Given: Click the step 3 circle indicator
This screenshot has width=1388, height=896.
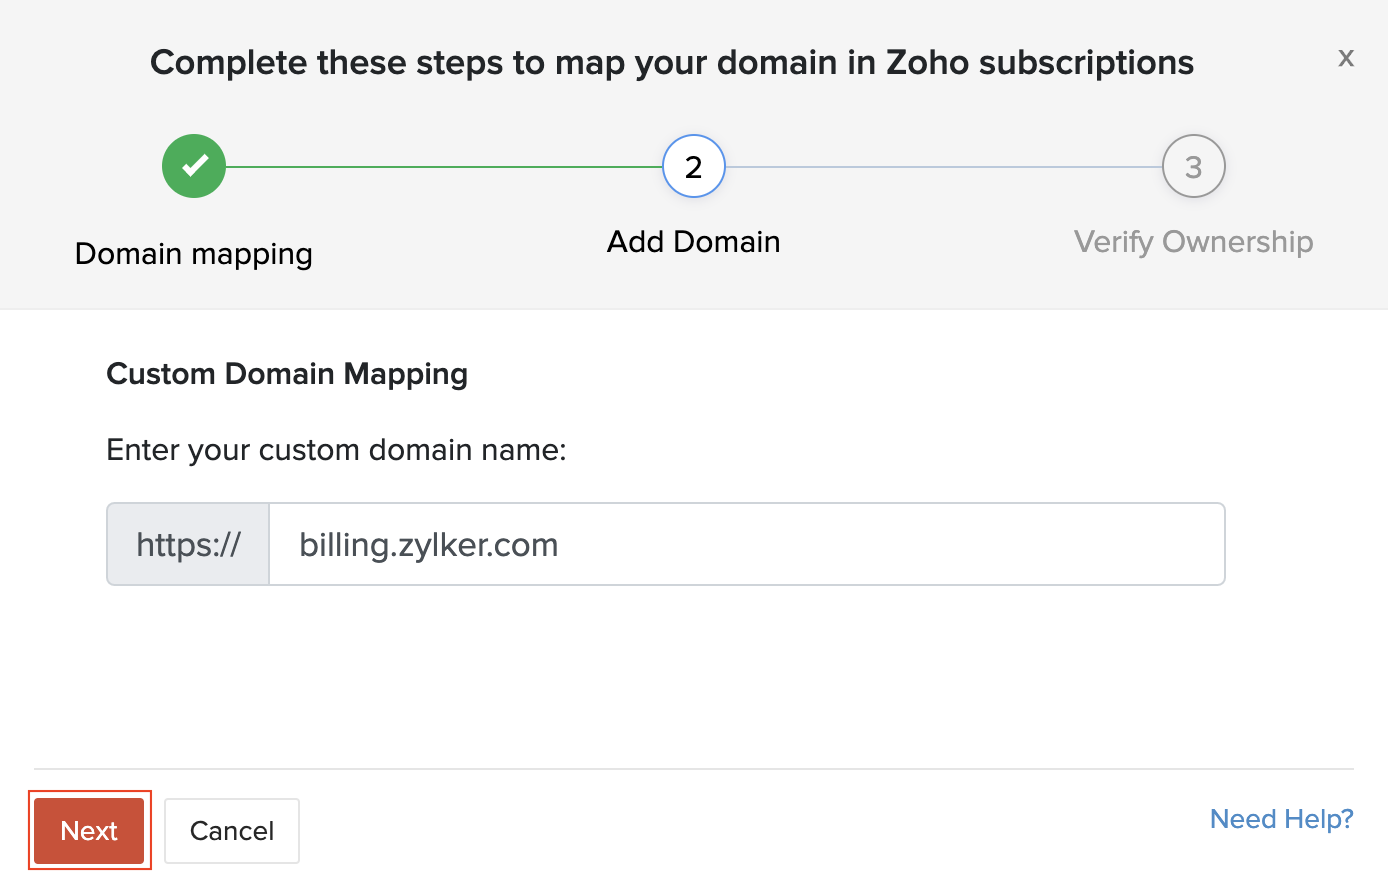Looking at the screenshot, I should click(x=1193, y=167).
